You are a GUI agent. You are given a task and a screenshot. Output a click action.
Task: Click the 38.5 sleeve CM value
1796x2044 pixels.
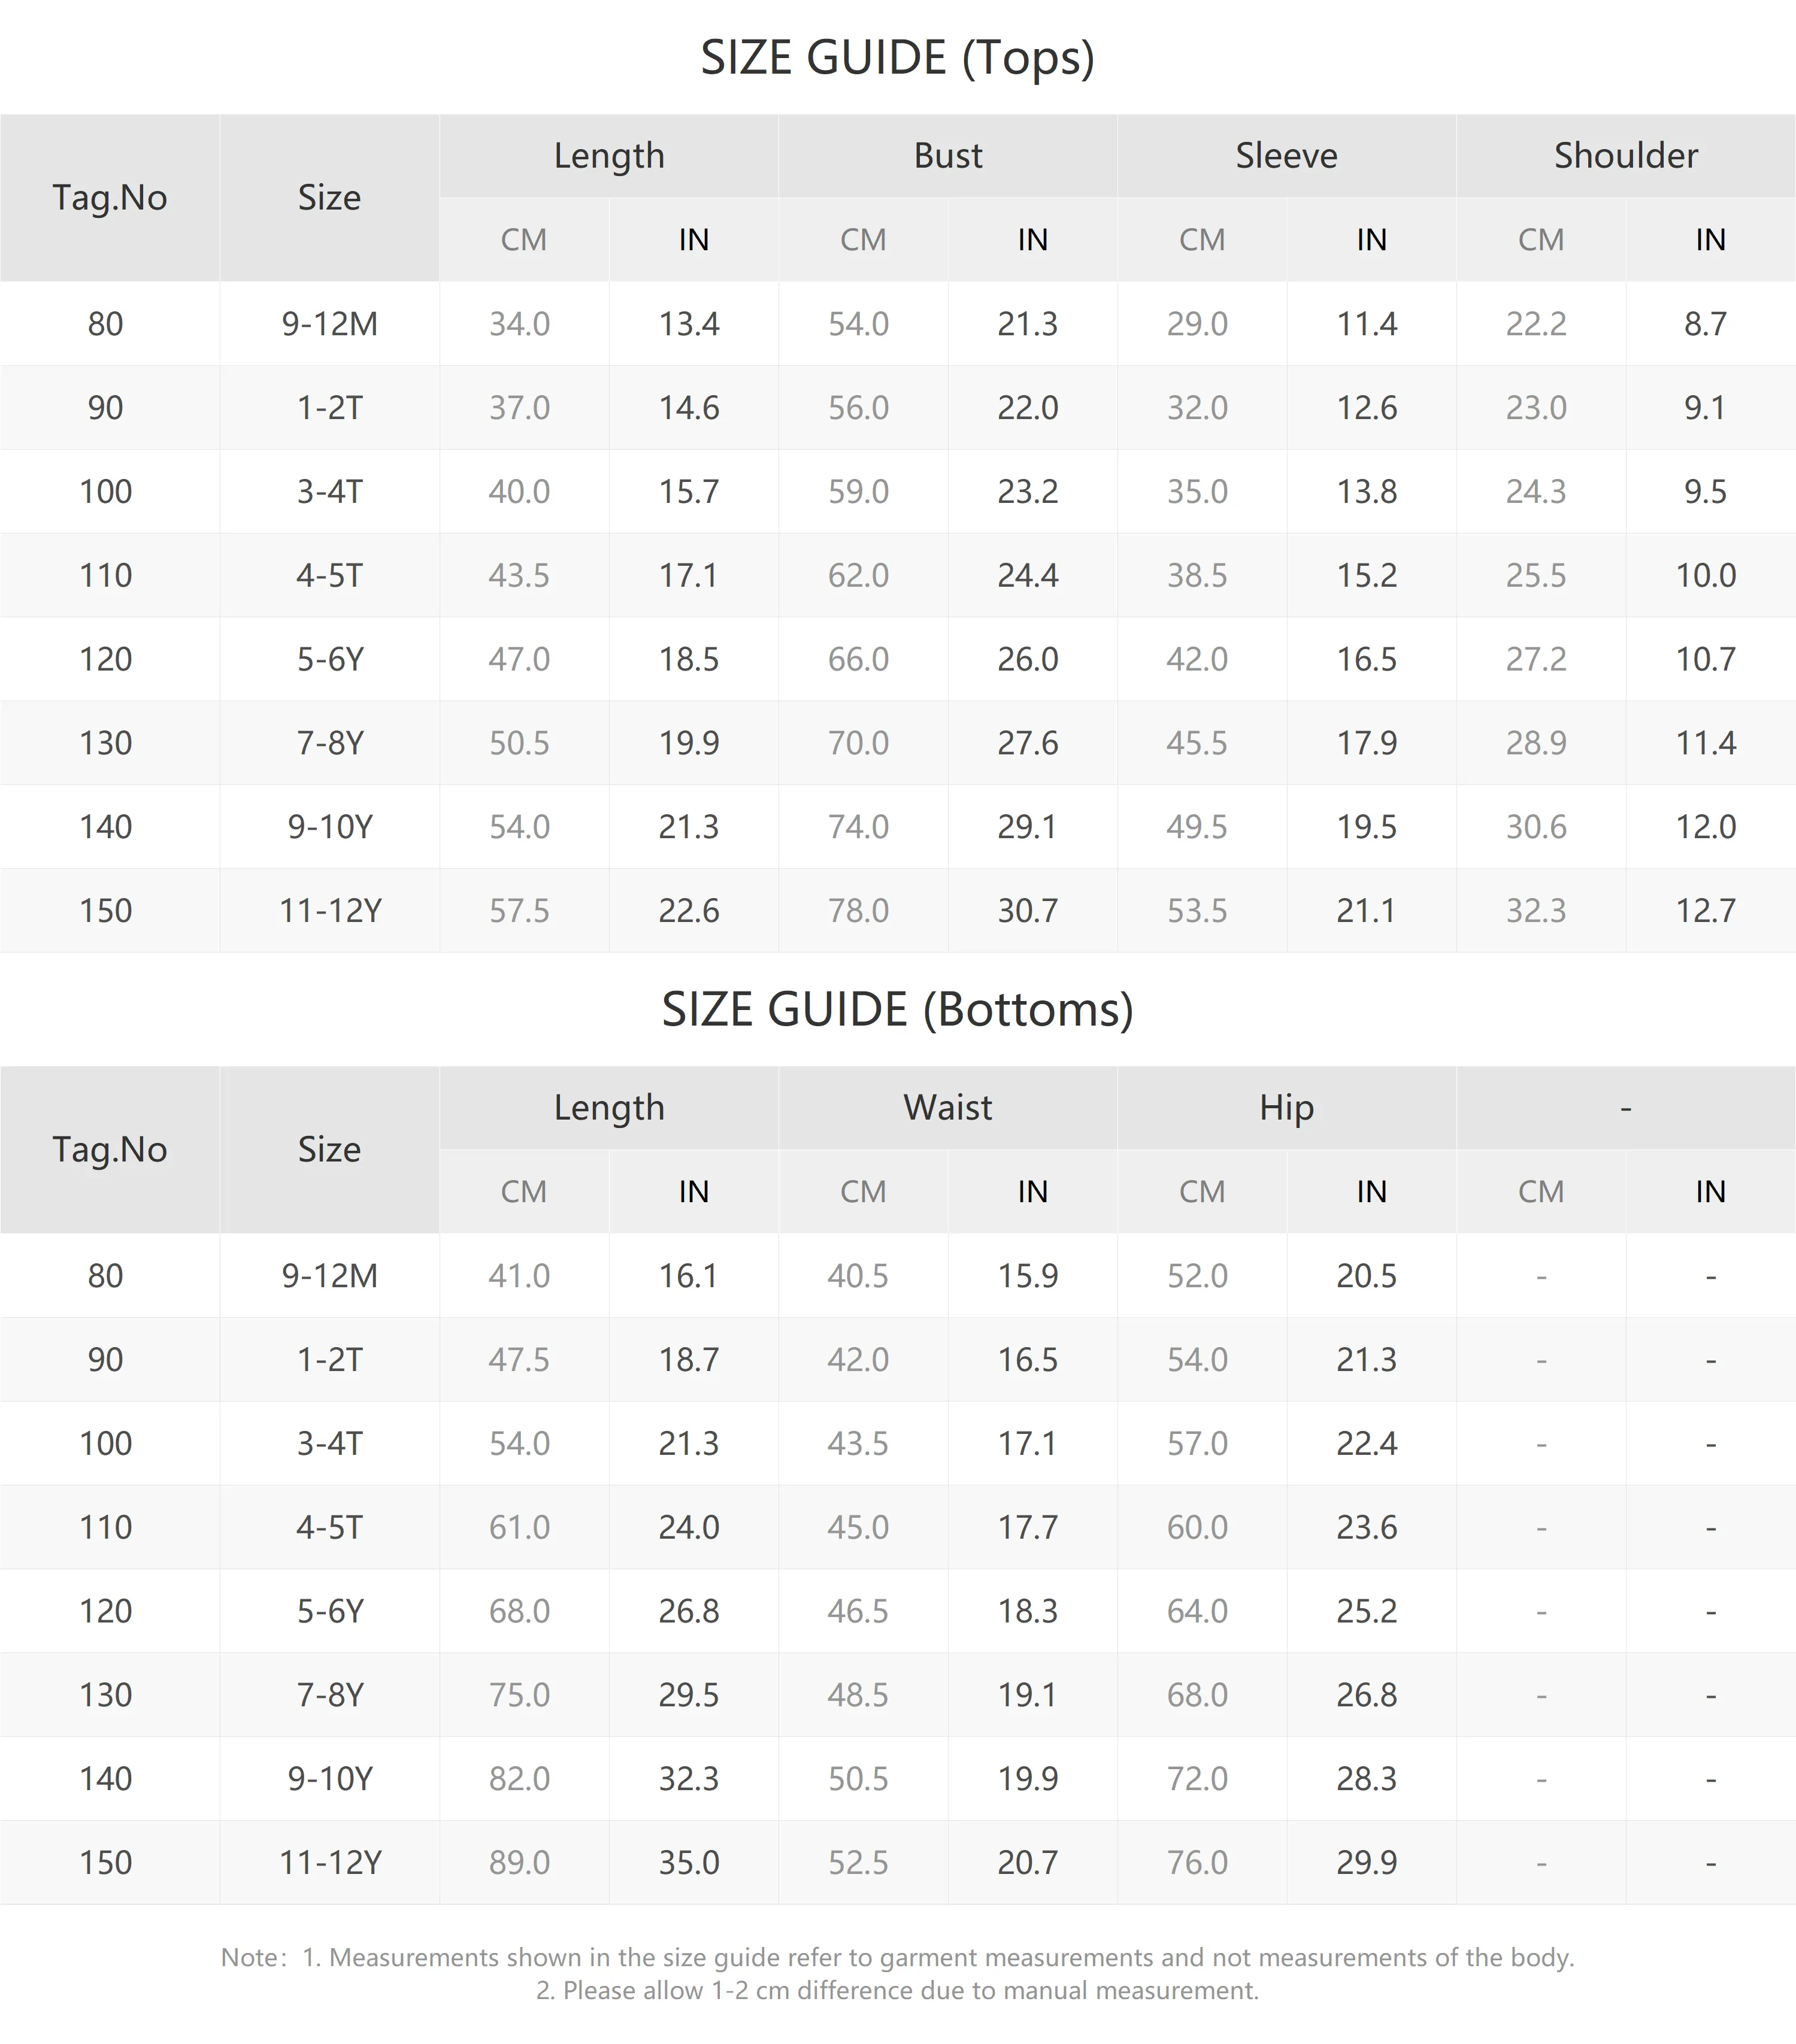(1197, 575)
